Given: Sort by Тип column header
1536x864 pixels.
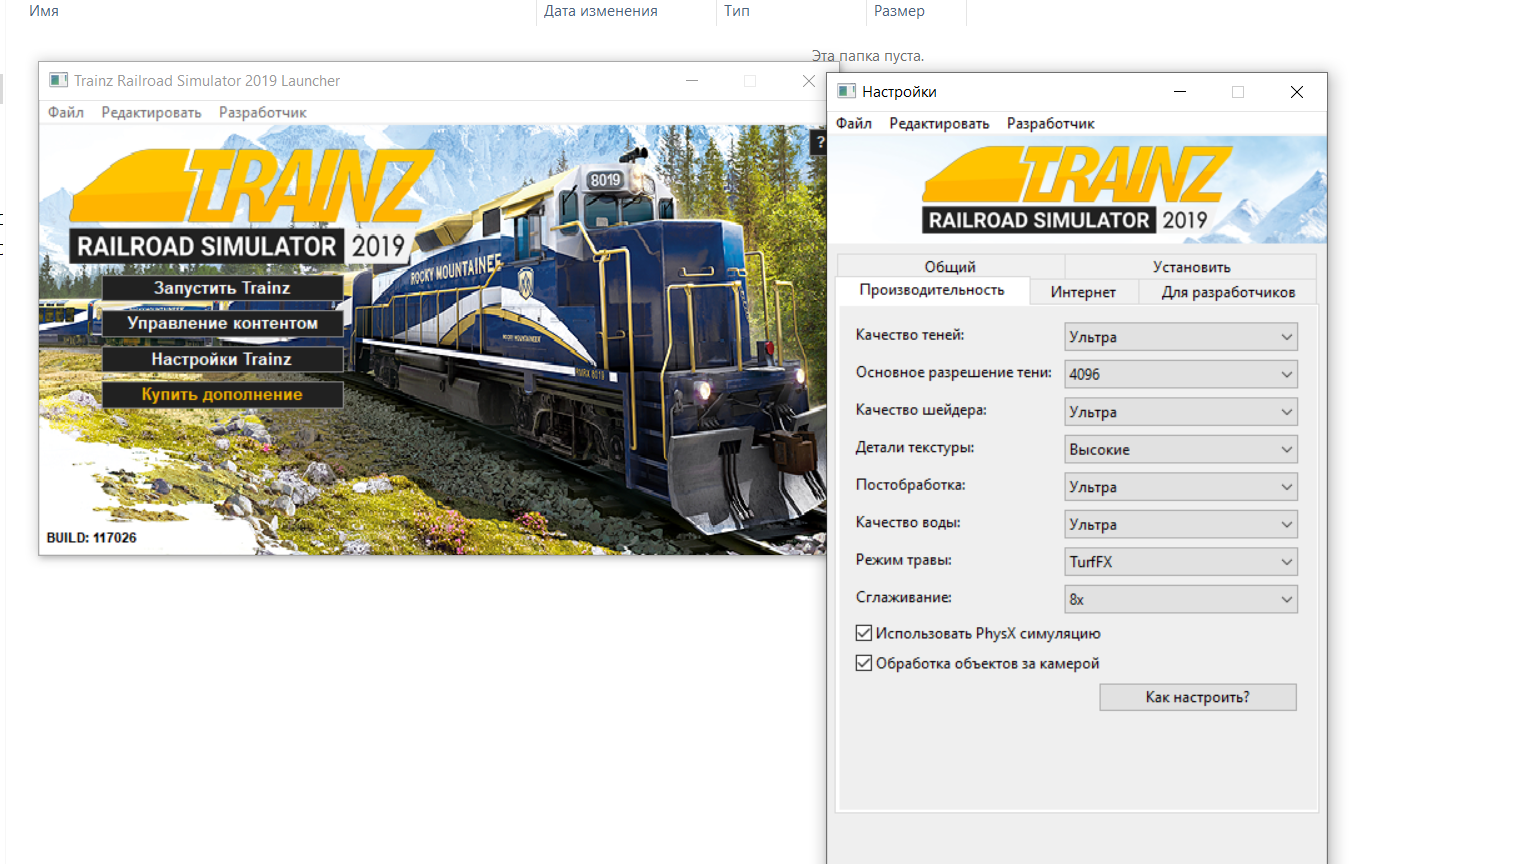Looking at the screenshot, I should pyautogui.click(x=737, y=11).
